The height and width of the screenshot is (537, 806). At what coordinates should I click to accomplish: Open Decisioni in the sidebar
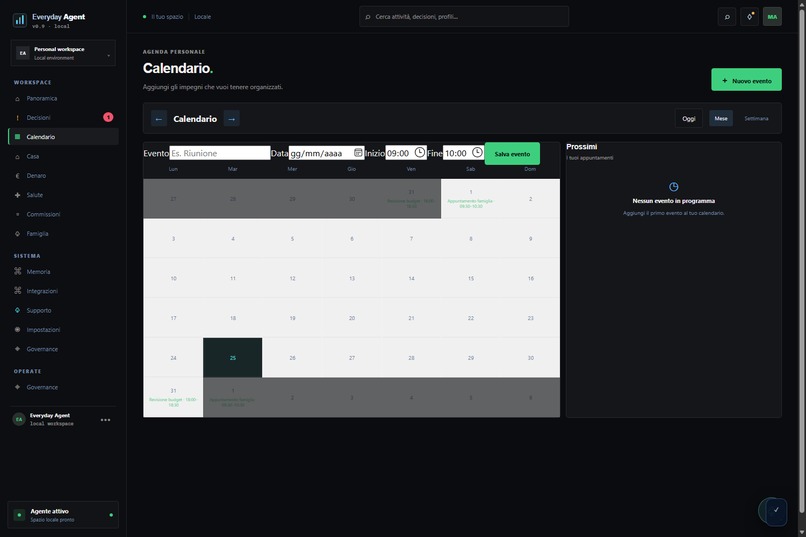[x=63, y=118]
